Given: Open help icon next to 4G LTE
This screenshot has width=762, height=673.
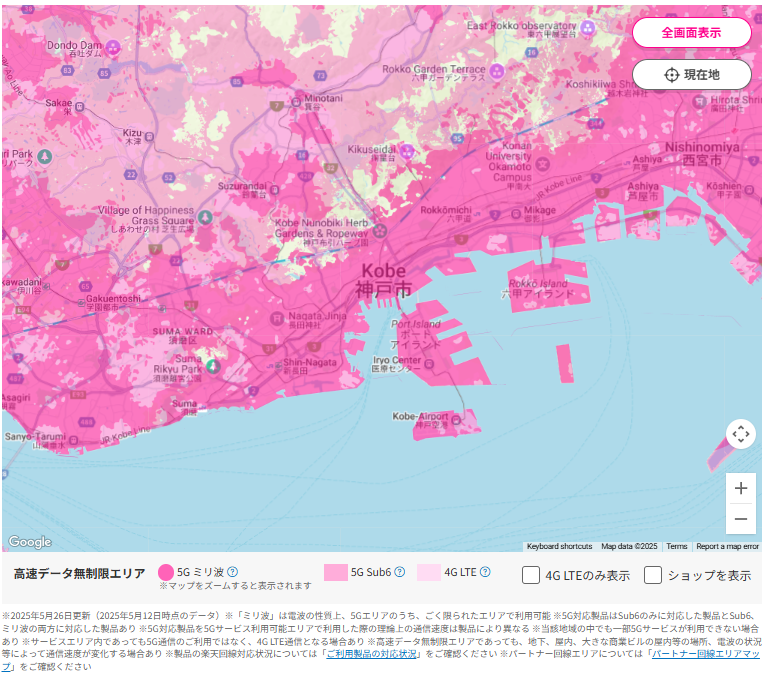Looking at the screenshot, I should point(485,571).
